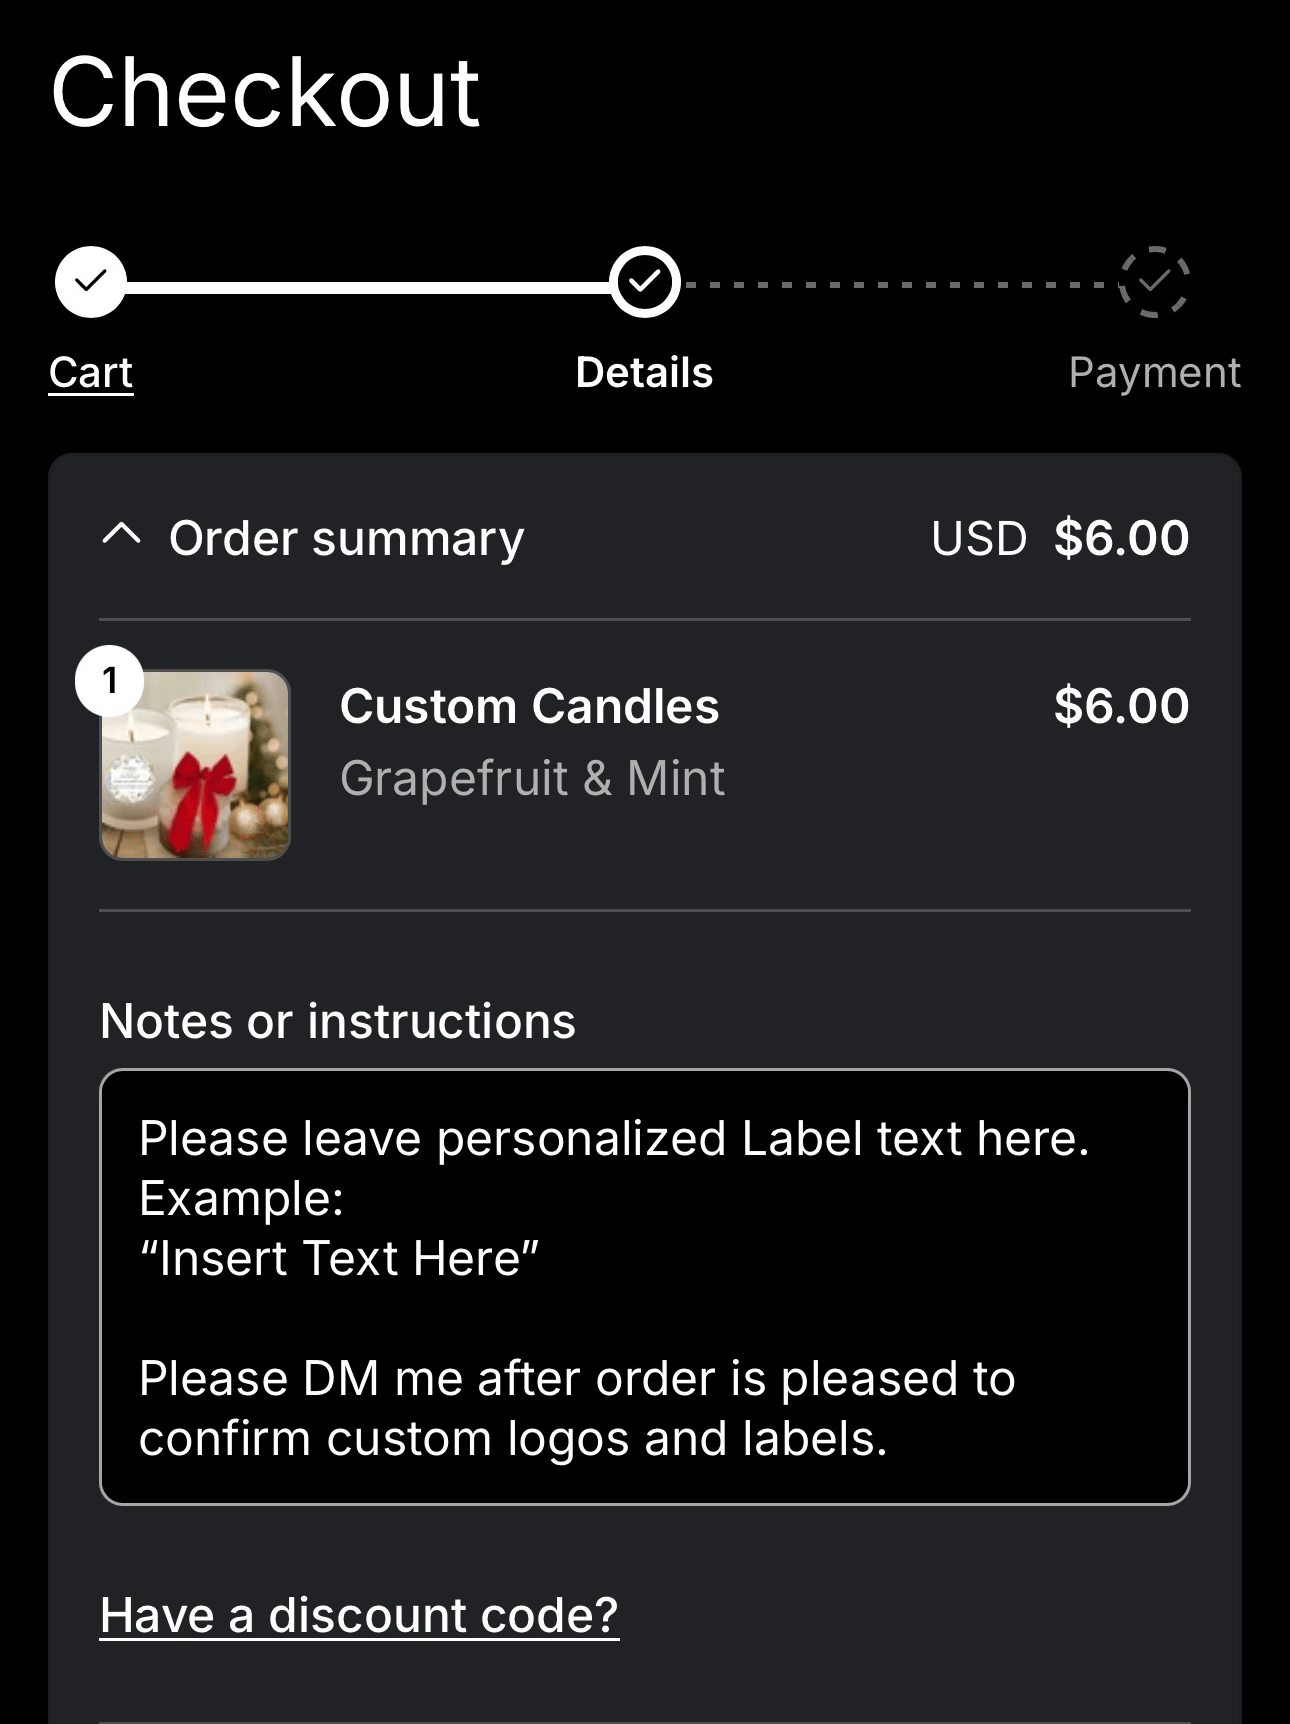
Task: Click the Order summary heading text
Action: point(346,539)
